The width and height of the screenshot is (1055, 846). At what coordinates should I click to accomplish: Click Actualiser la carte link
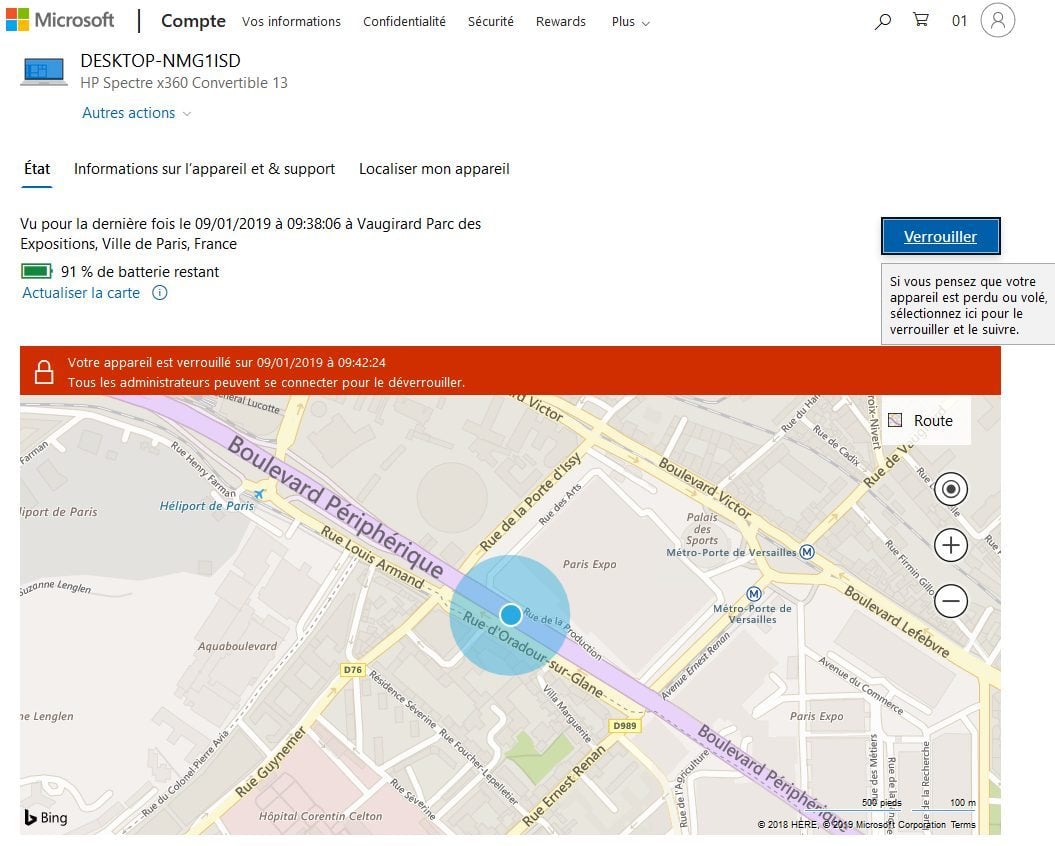point(81,293)
